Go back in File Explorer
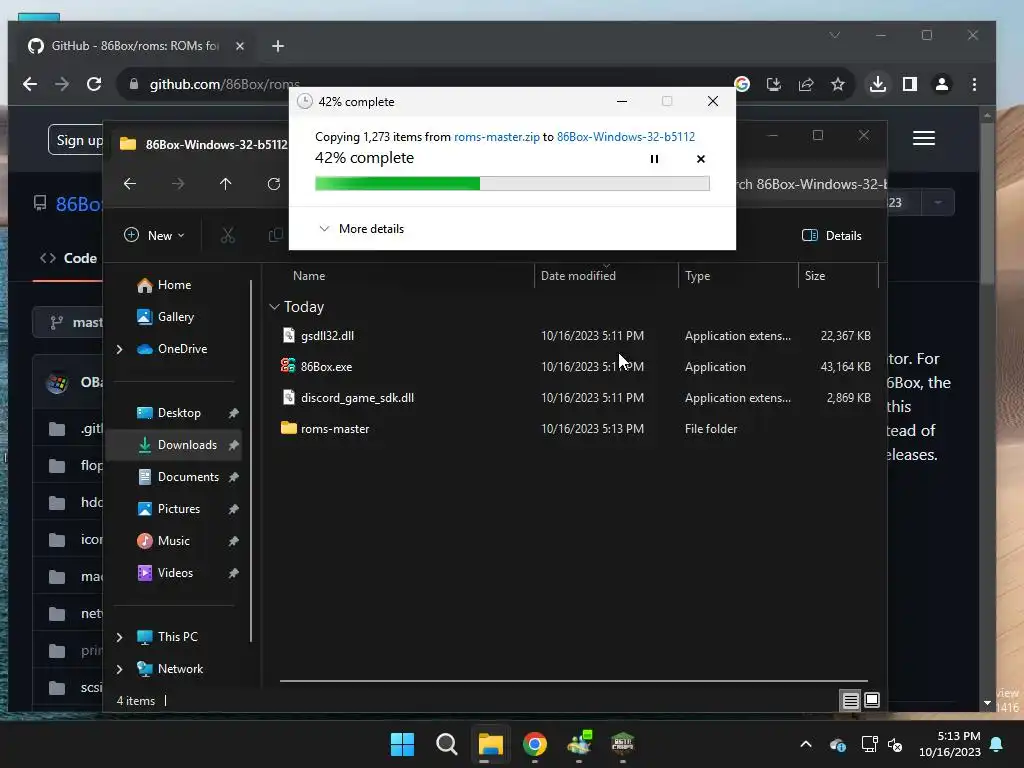Screen dimensions: 1024x768 coord(130,184)
